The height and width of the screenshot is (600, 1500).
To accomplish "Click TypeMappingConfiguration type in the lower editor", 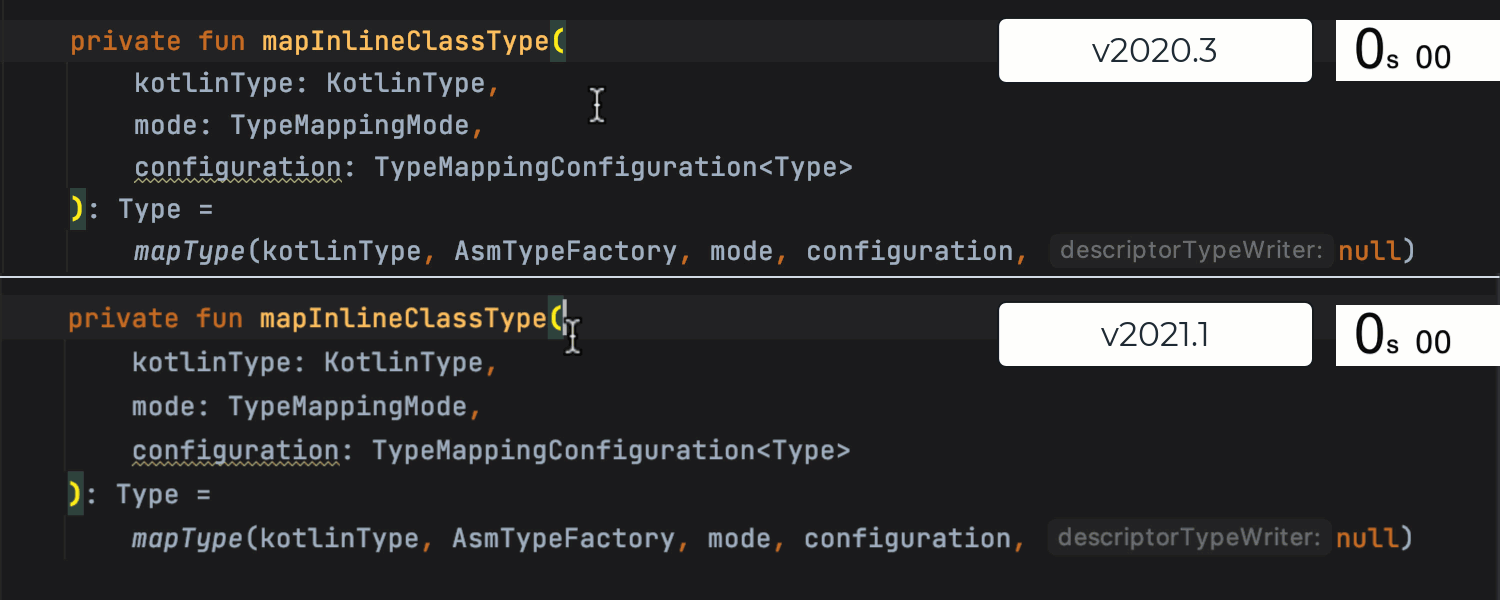I will (563, 451).
